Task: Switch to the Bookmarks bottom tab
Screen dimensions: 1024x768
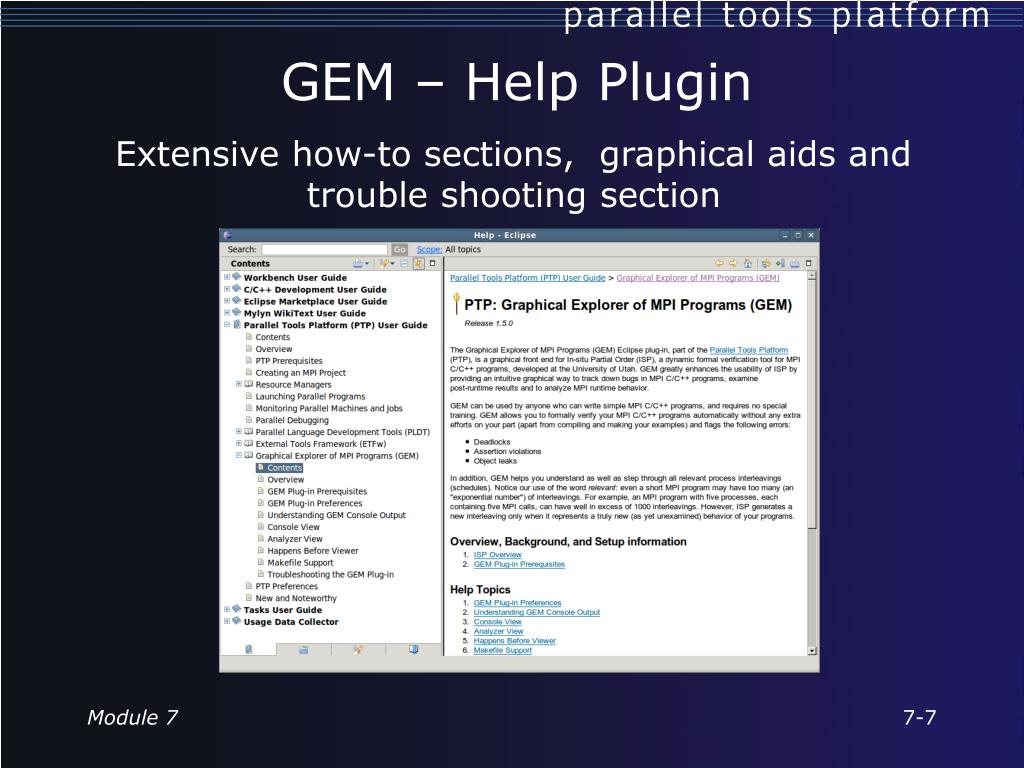Action: pyautogui.click(x=413, y=649)
